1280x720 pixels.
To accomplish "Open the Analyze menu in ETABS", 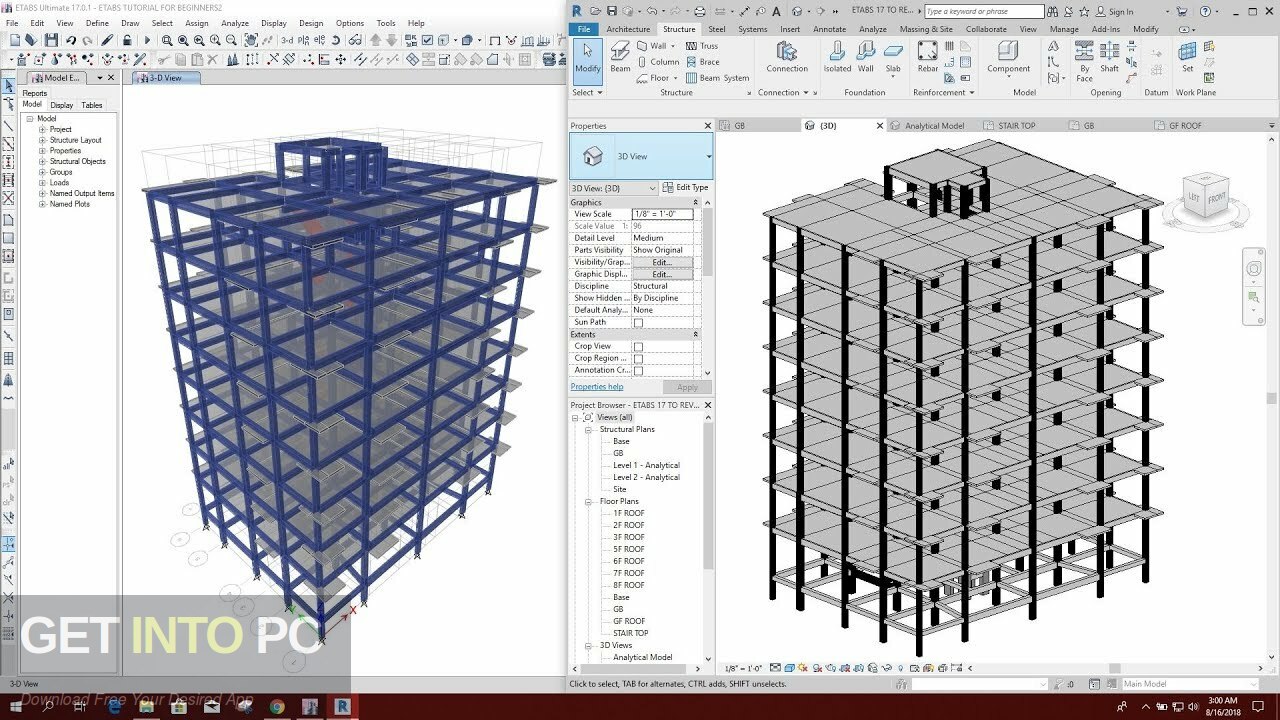I will pos(235,23).
